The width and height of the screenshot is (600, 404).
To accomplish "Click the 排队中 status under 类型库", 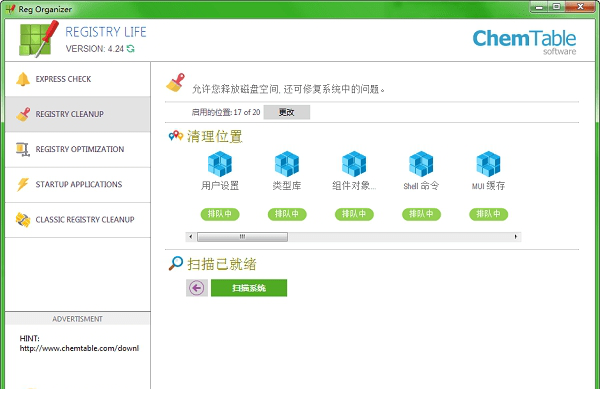I will [287, 214].
